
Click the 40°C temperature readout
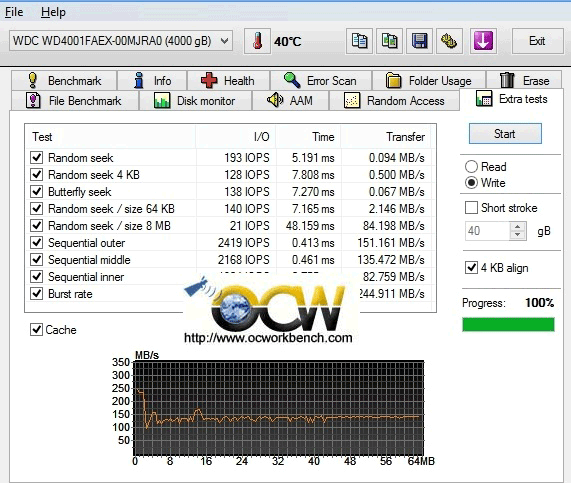tap(288, 42)
